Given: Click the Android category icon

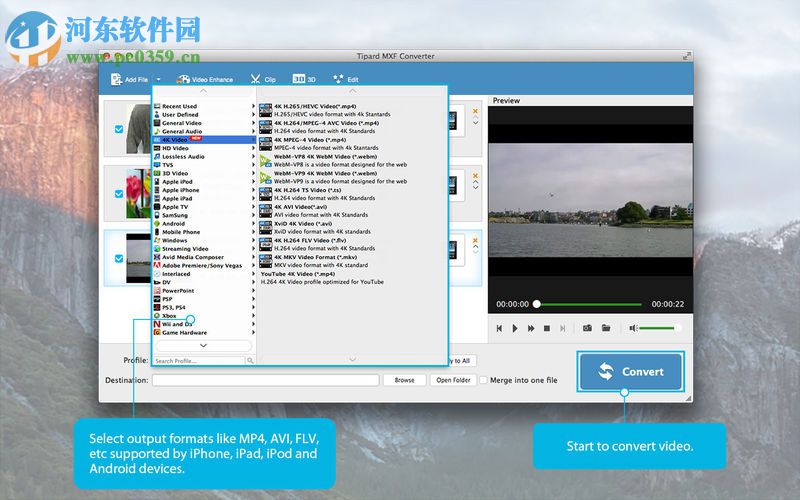Looking at the screenshot, I should [157, 223].
